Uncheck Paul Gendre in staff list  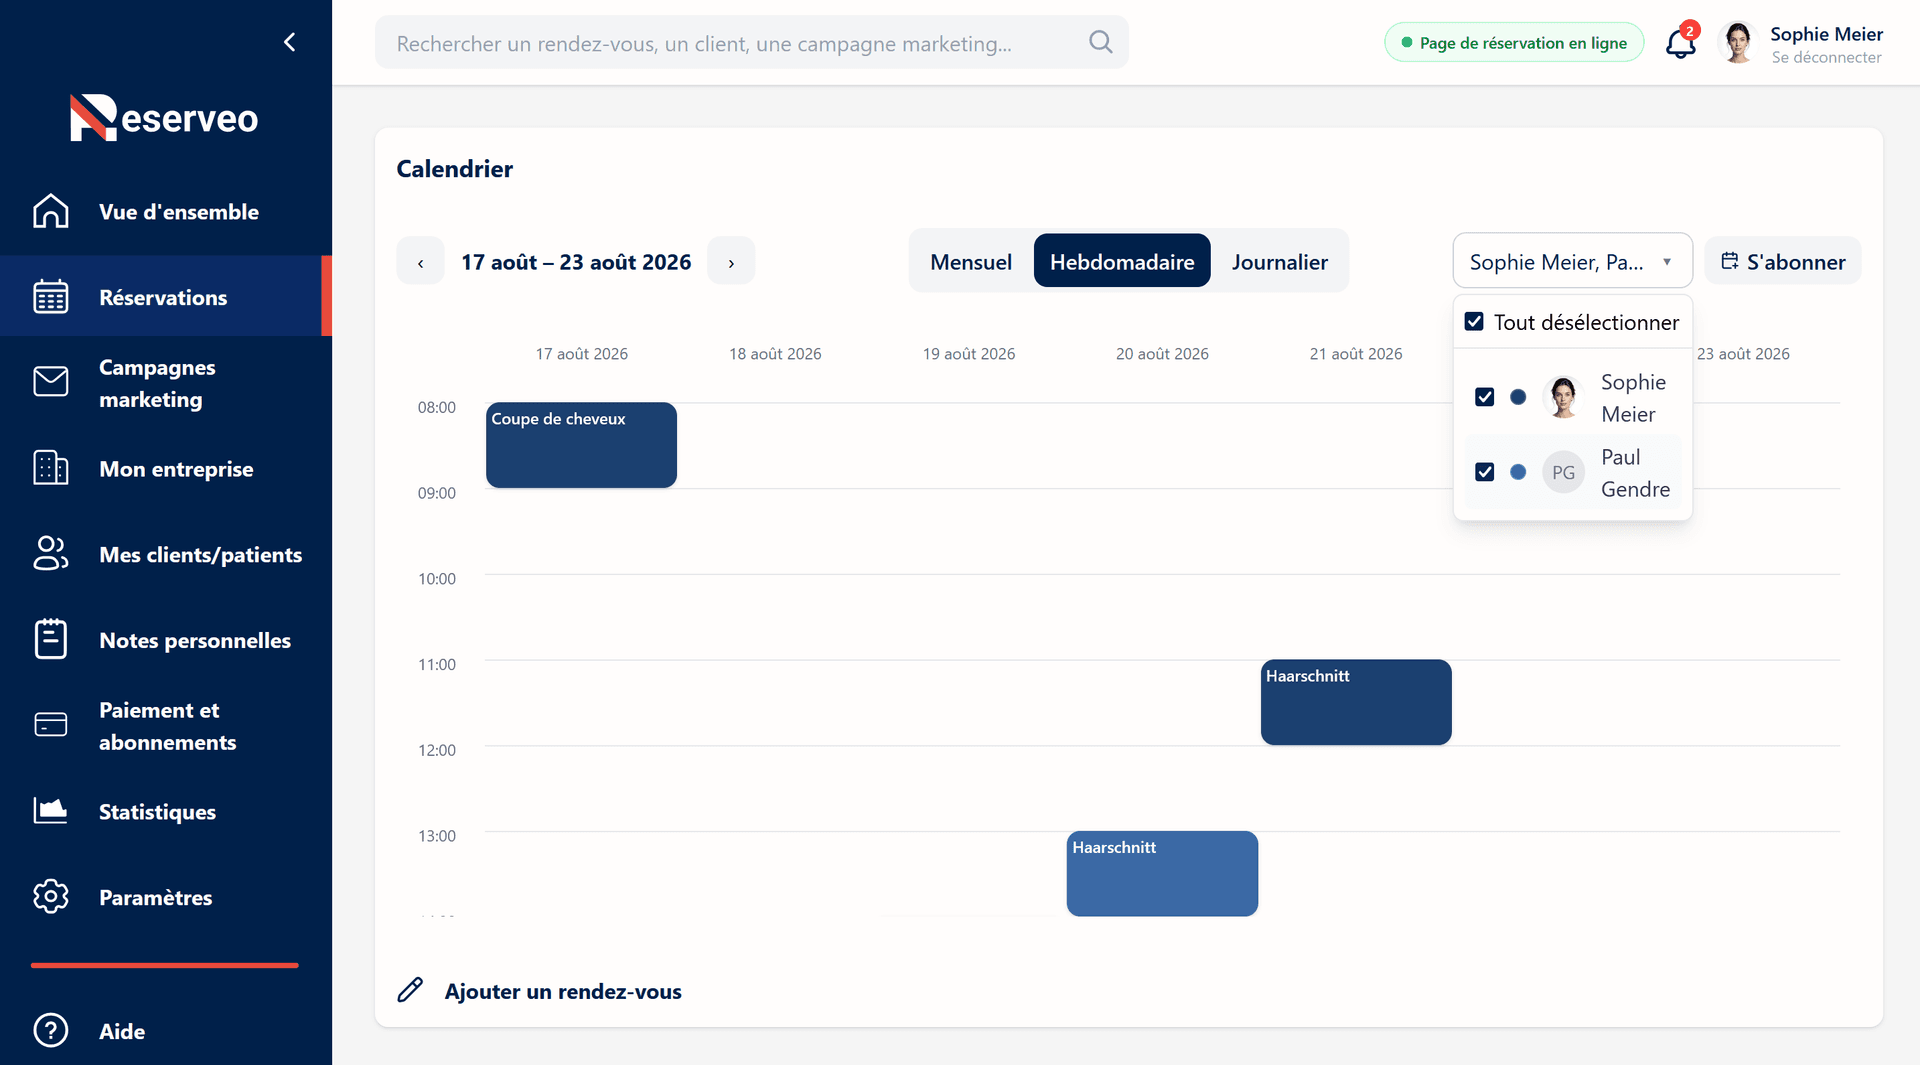tap(1485, 472)
